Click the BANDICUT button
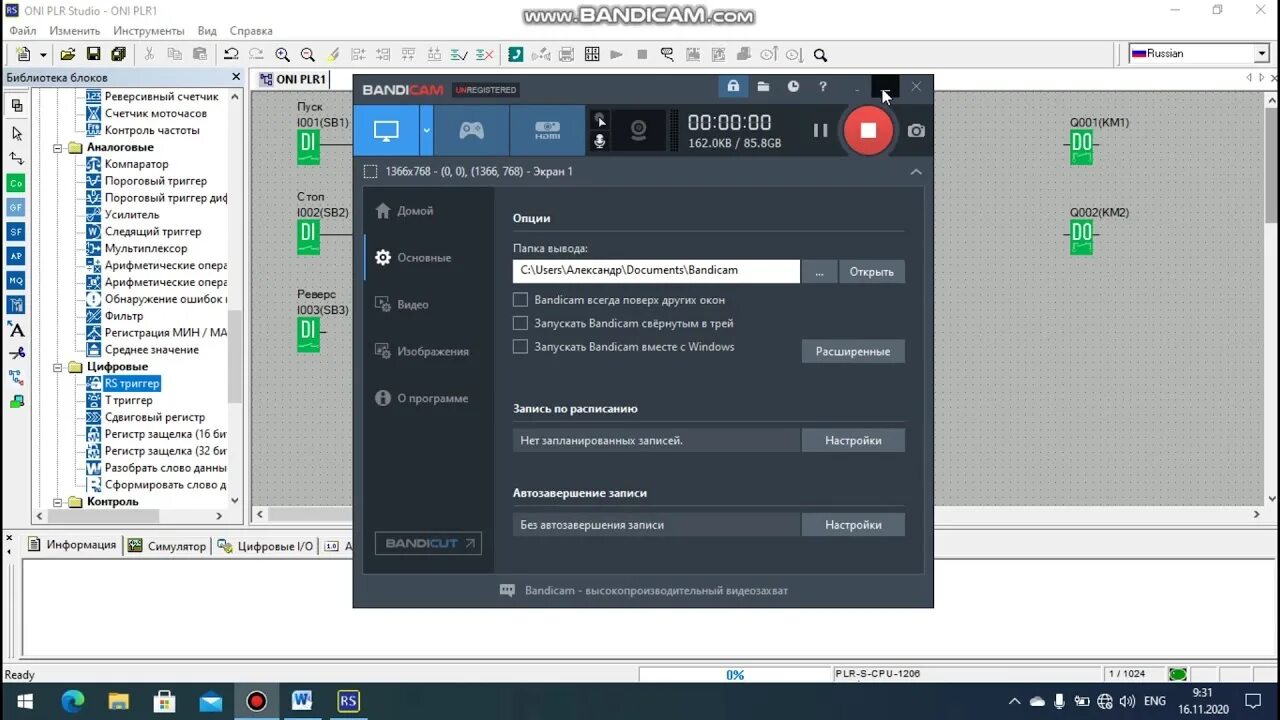Viewport: 1280px width, 720px height. click(428, 543)
